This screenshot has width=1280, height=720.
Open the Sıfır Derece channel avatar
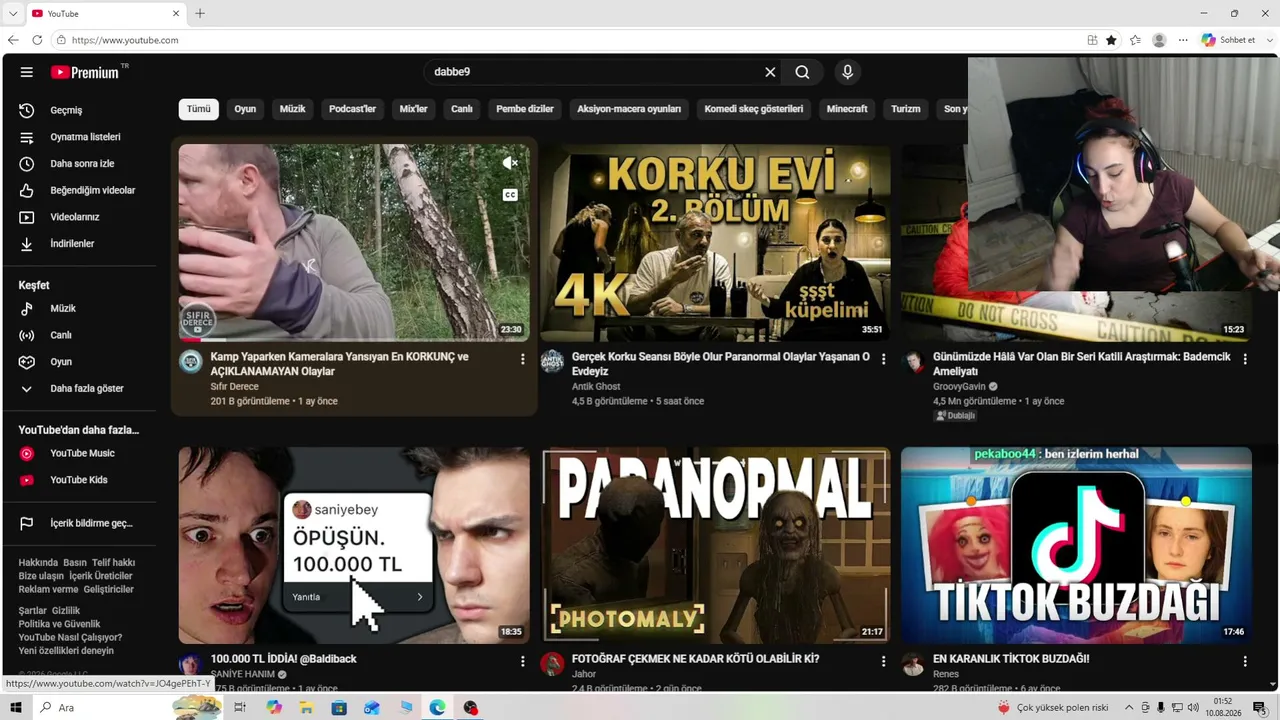click(191, 362)
